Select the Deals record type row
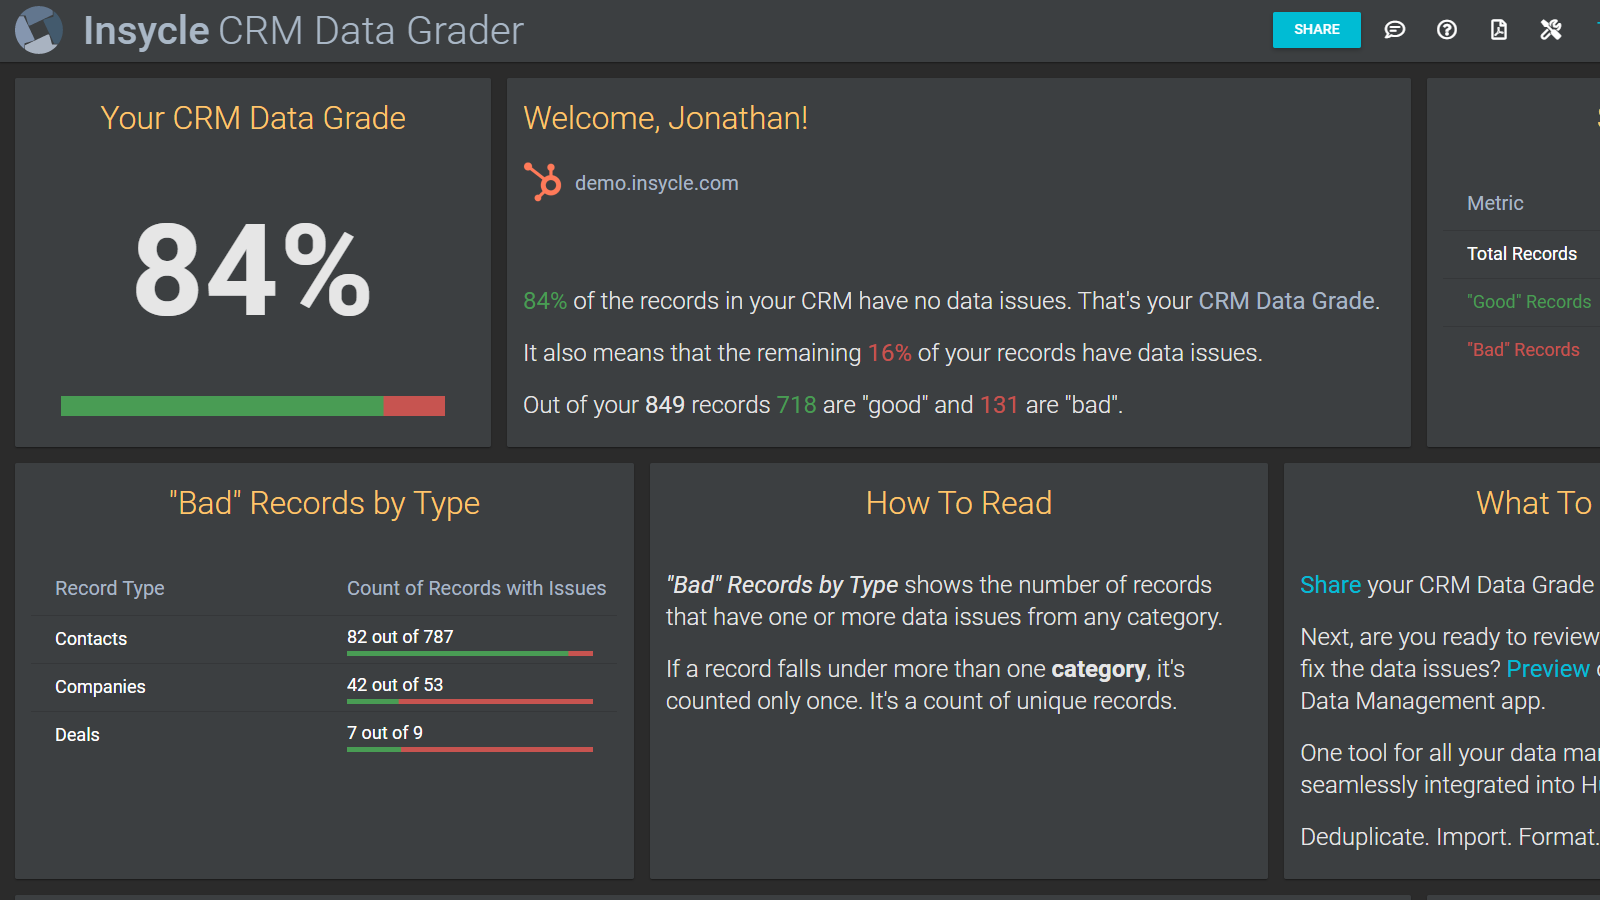1600x900 pixels. pyautogui.click(x=77, y=734)
